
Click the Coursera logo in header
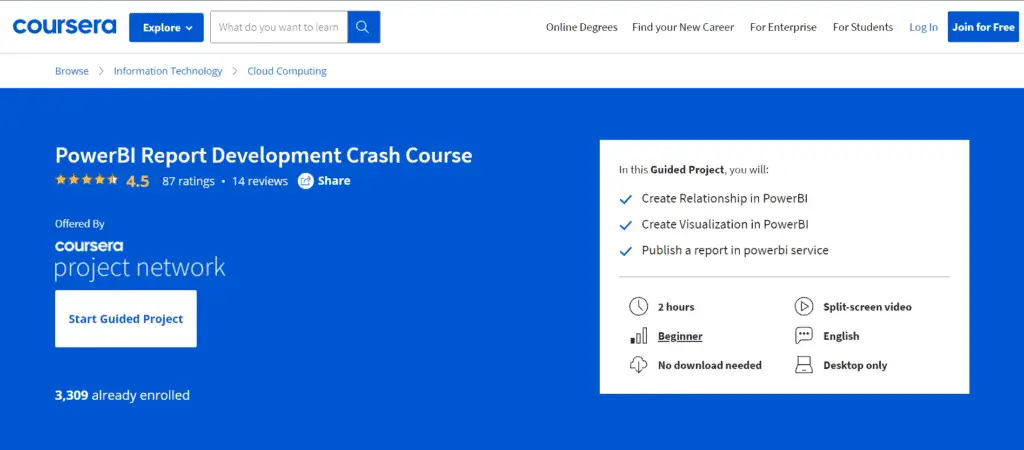64,26
